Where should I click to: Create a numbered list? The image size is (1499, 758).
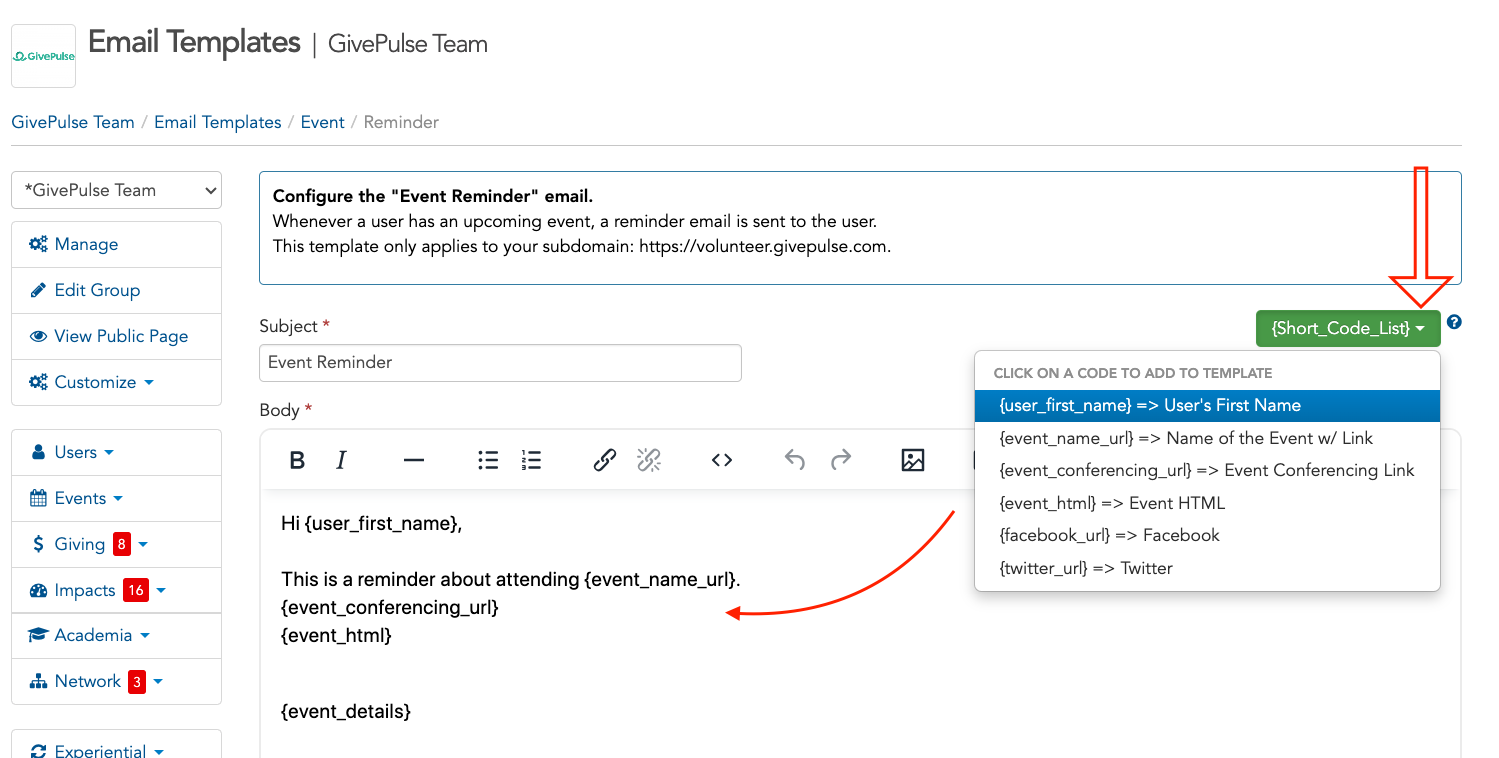531,460
